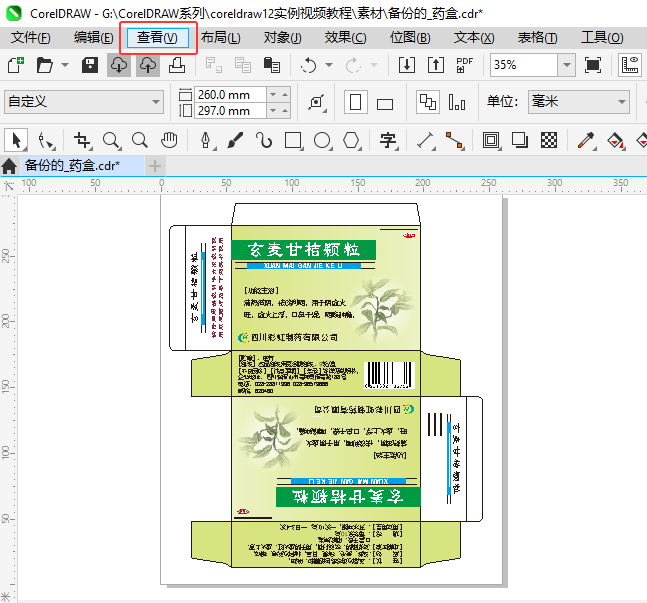The height and width of the screenshot is (603, 647).
Task: Click the page height 297.0 mm field
Action: [x=230, y=111]
